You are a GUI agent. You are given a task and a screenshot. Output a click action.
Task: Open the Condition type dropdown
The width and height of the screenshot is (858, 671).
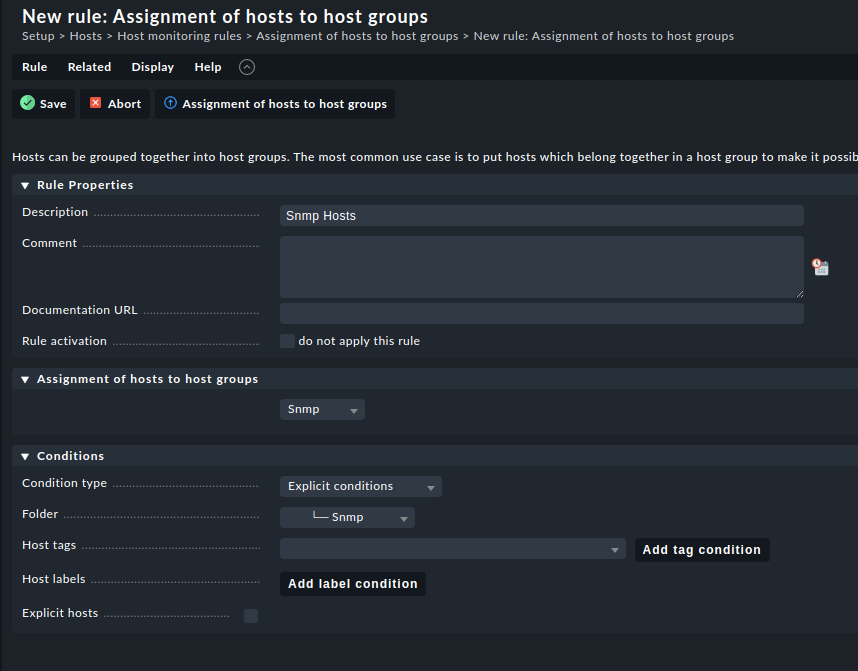(x=360, y=486)
